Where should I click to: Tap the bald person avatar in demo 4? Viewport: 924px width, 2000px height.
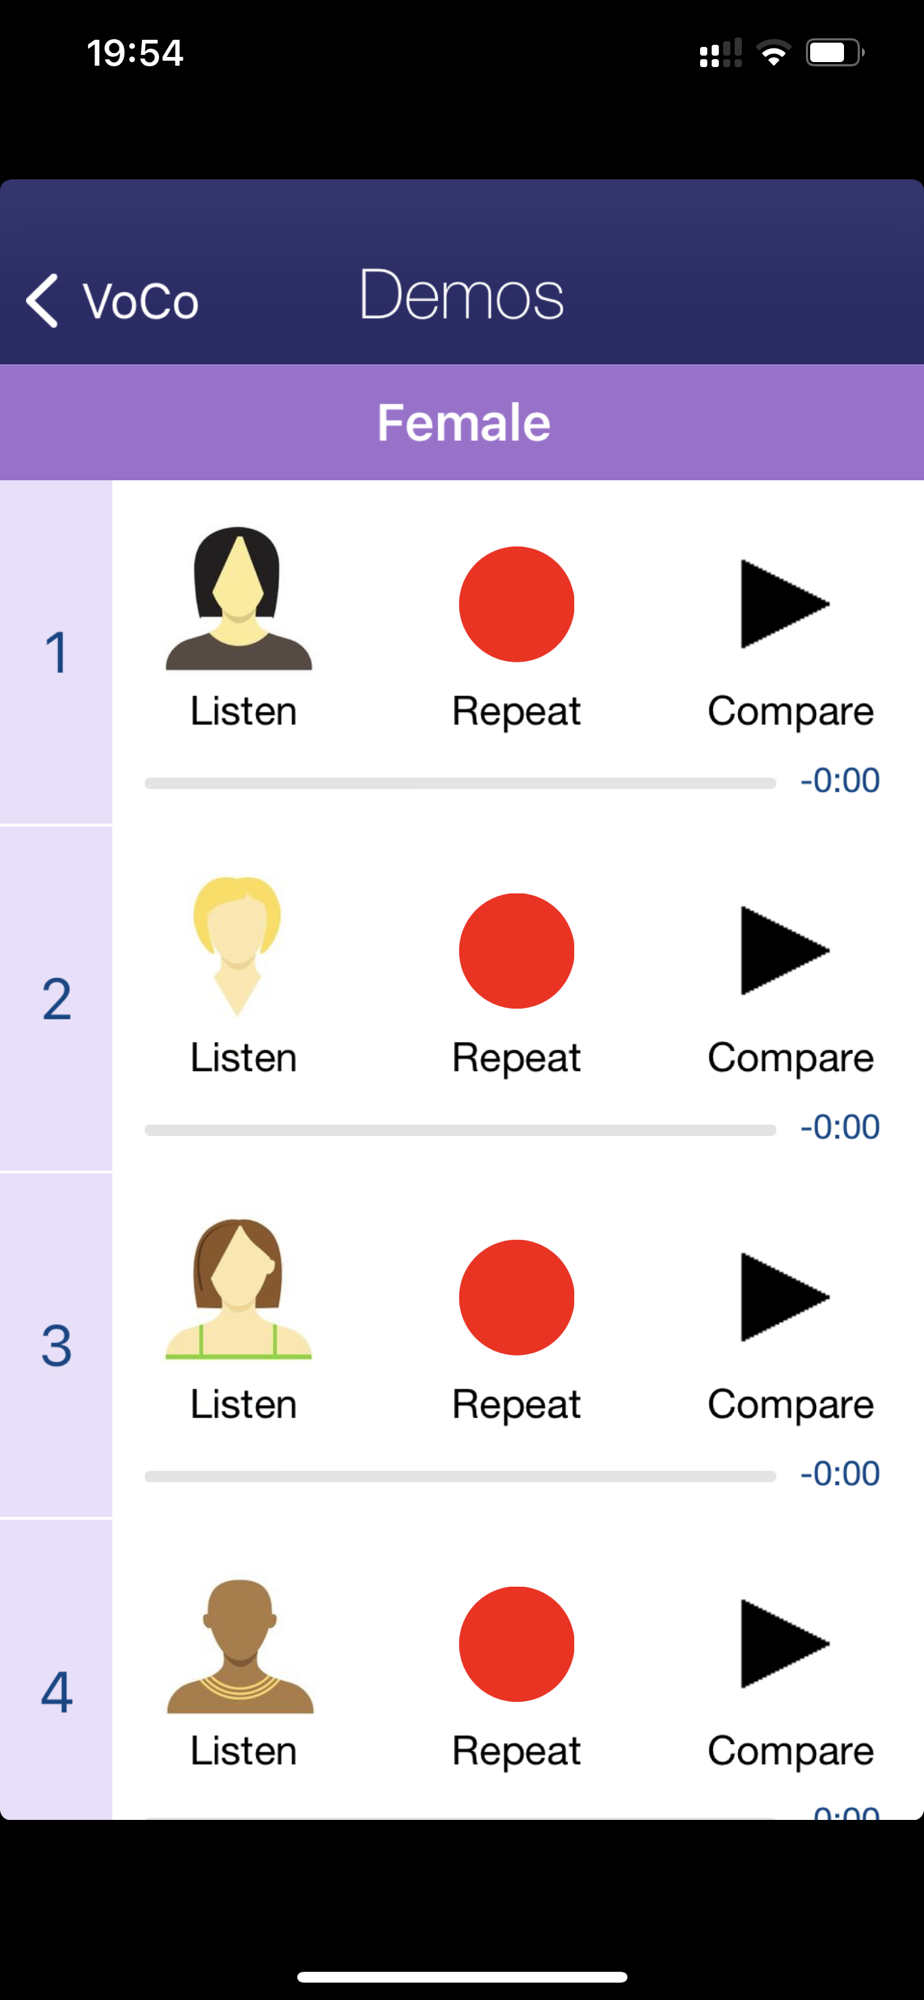pyautogui.click(x=239, y=1646)
